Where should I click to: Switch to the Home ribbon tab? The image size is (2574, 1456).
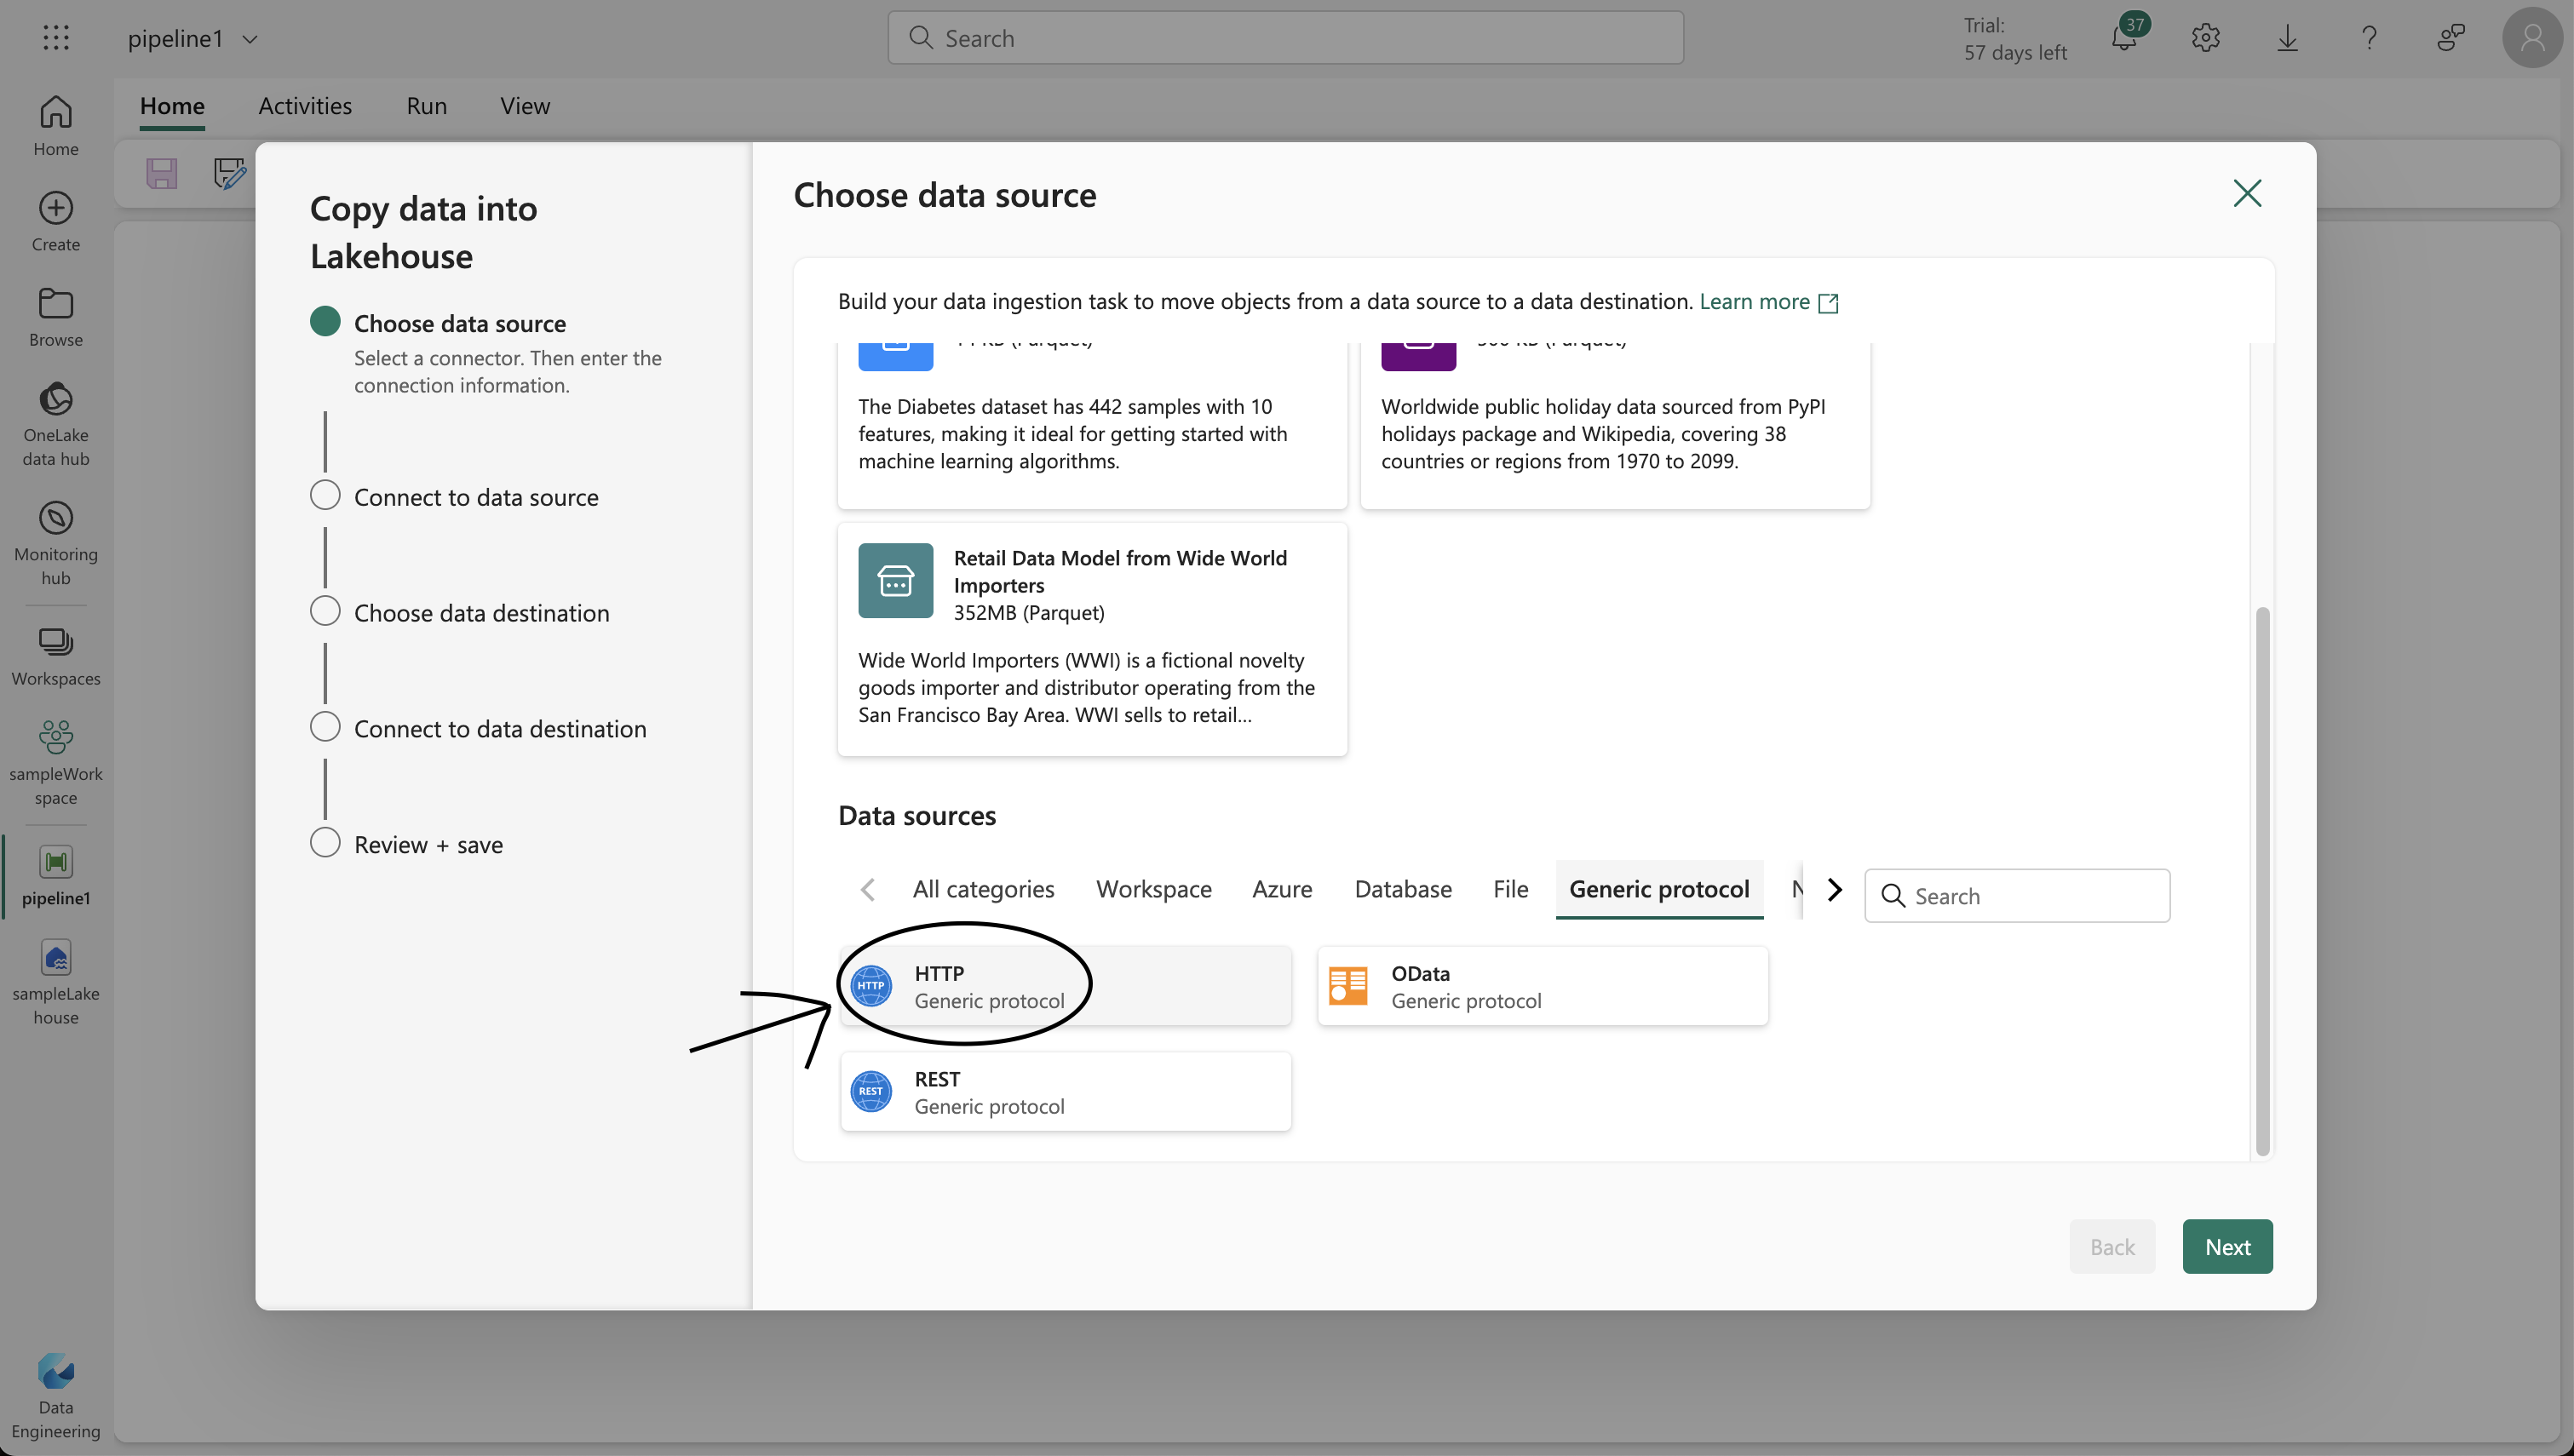pos(172,106)
